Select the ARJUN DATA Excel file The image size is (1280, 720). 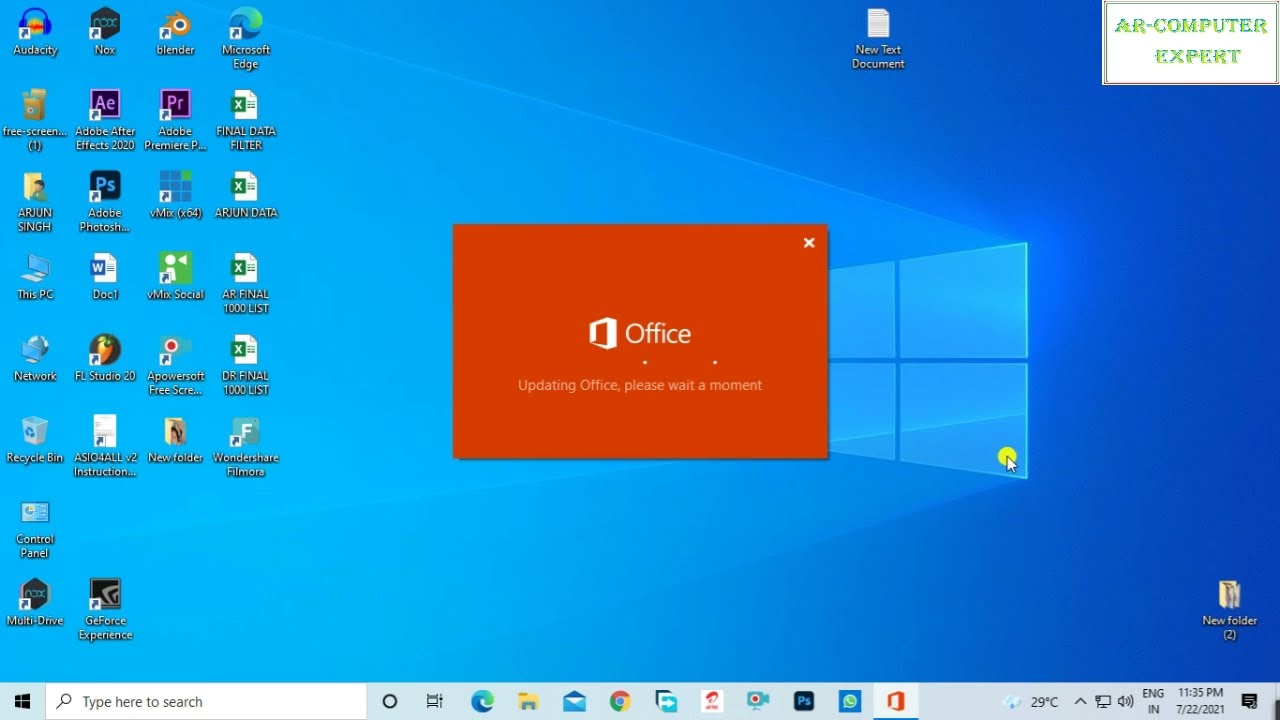tap(245, 195)
